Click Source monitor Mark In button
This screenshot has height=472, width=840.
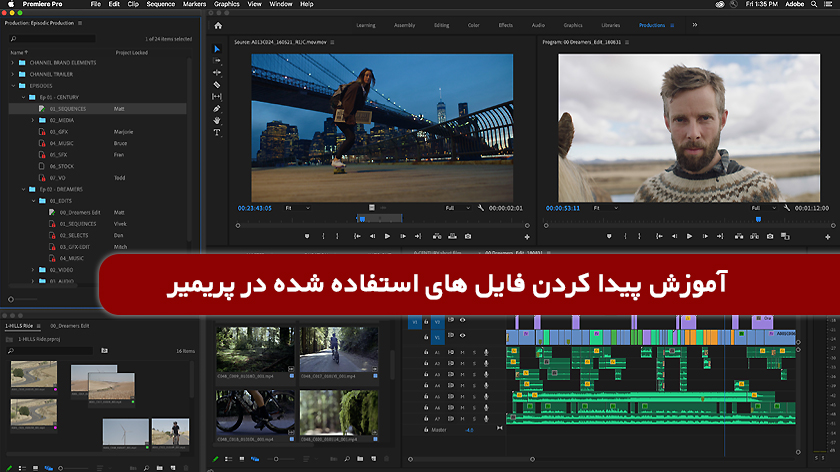[x=323, y=236]
